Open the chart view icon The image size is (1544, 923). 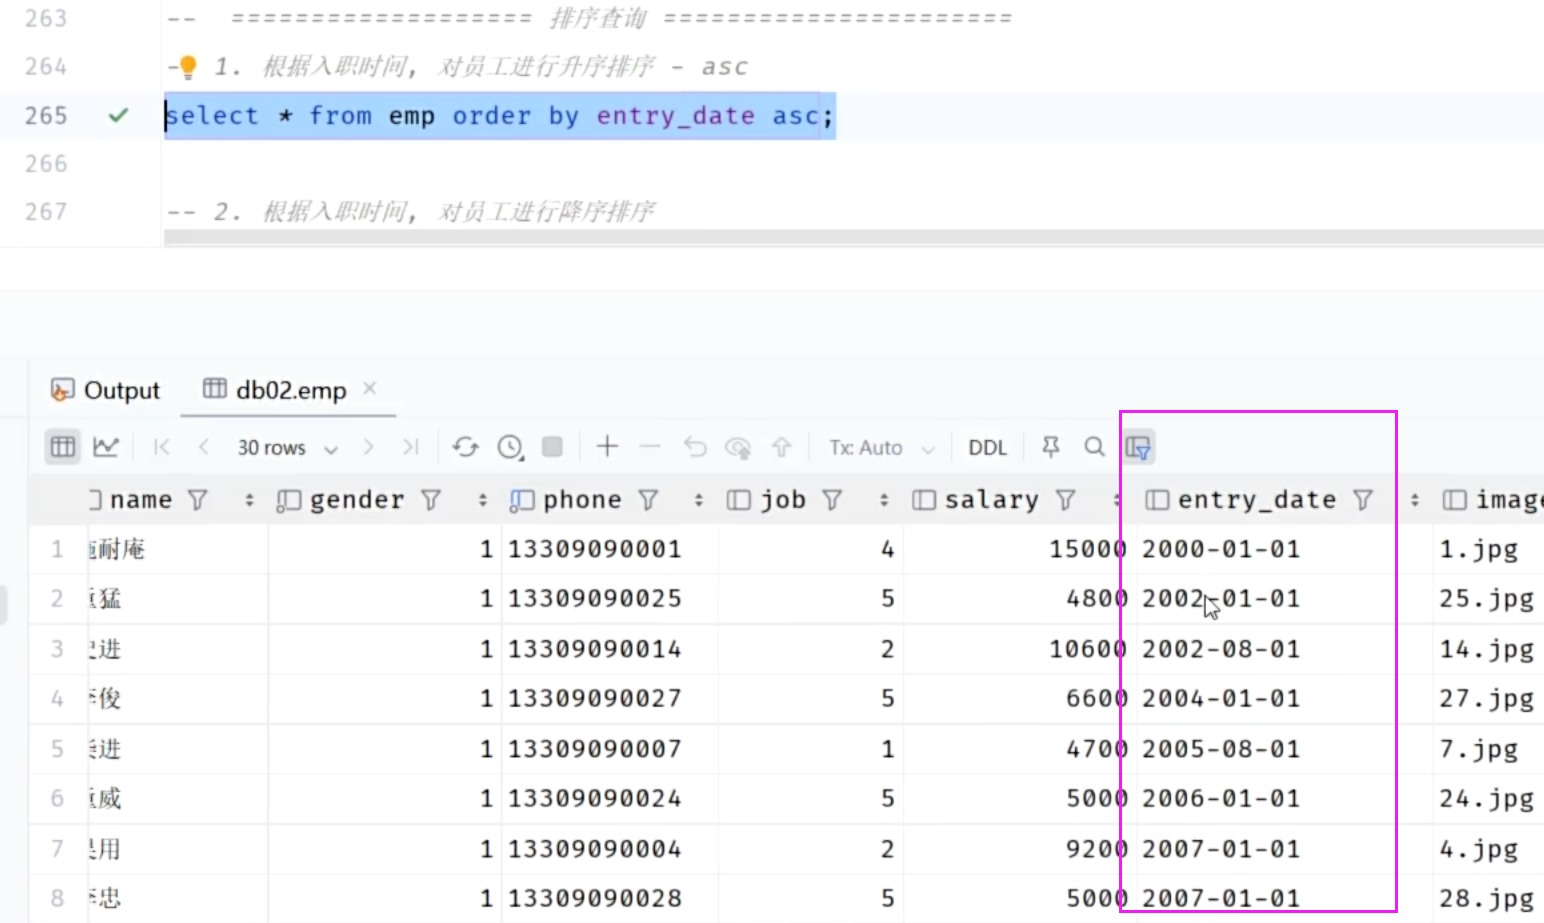[x=106, y=447]
